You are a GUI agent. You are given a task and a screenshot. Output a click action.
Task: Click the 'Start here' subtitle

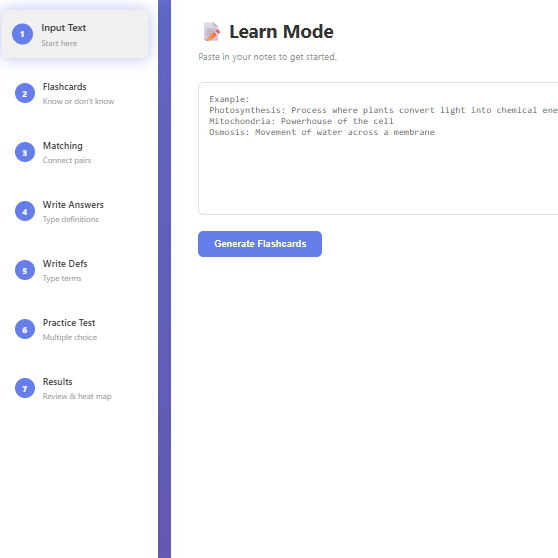point(59,43)
